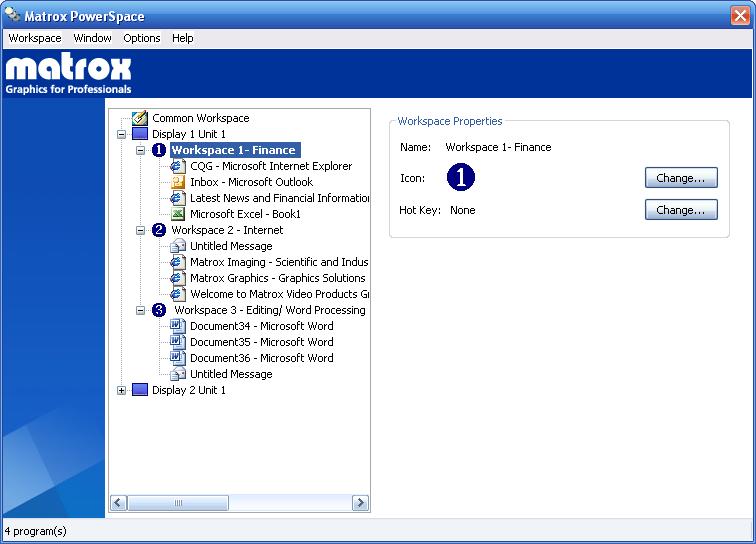Click Change button for the Icon
This screenshot has height=544, width=756.
(x=681, y=178)
